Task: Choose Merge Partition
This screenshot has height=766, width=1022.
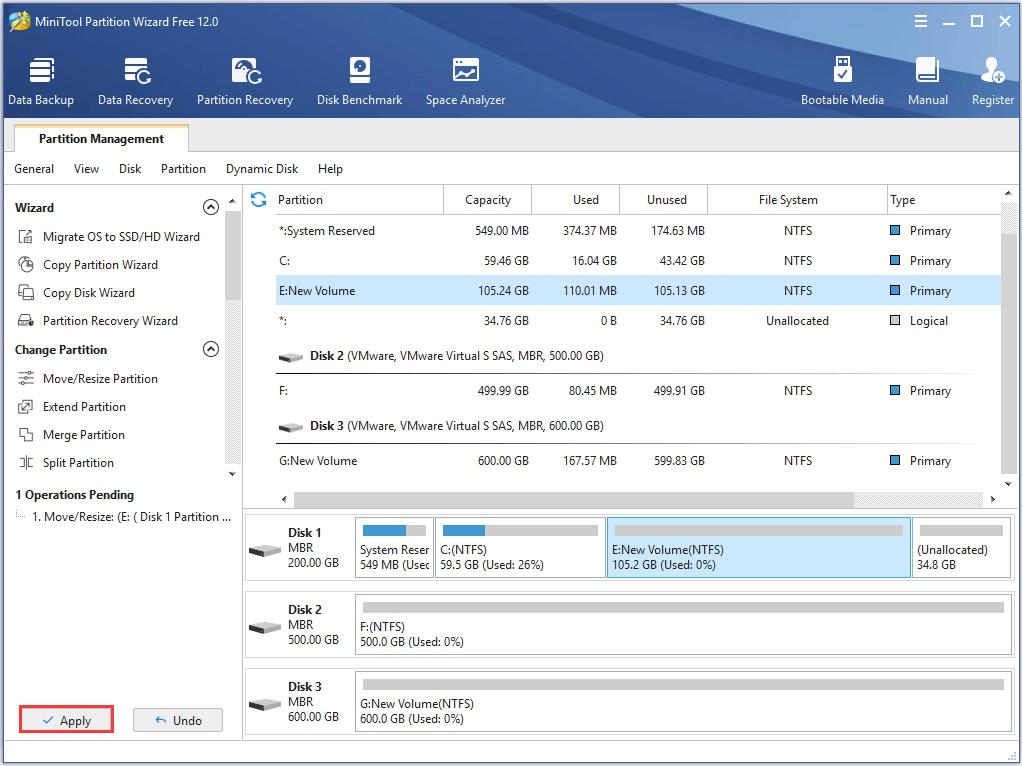Action: pos(71,435)
